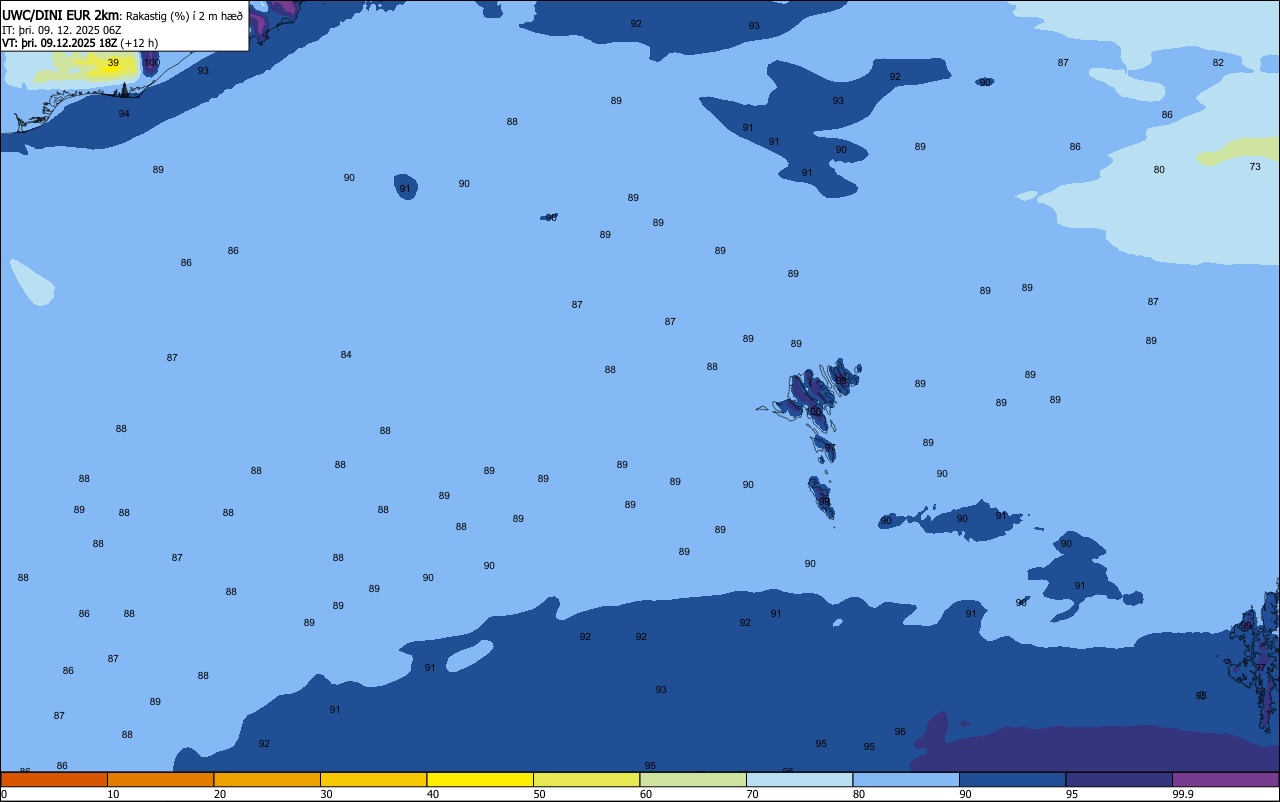Click the very light blue 70–80 swatch
Image resolution: width=1280 pixels, height=802 pixels.
point(799,779)
